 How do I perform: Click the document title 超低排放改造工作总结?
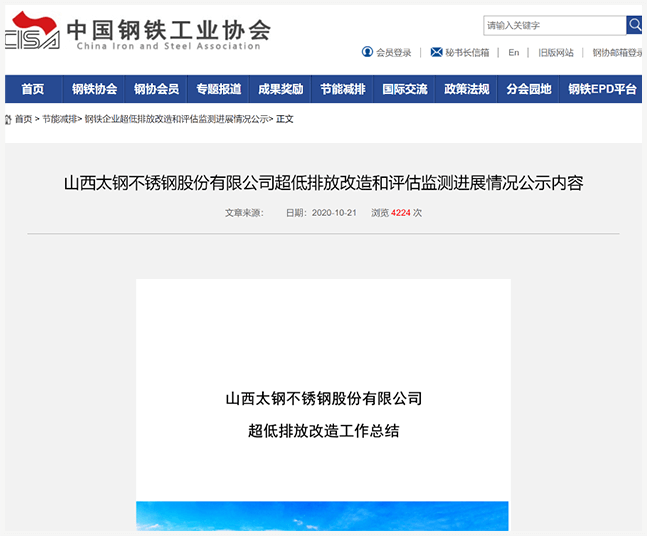pos(324,431)
